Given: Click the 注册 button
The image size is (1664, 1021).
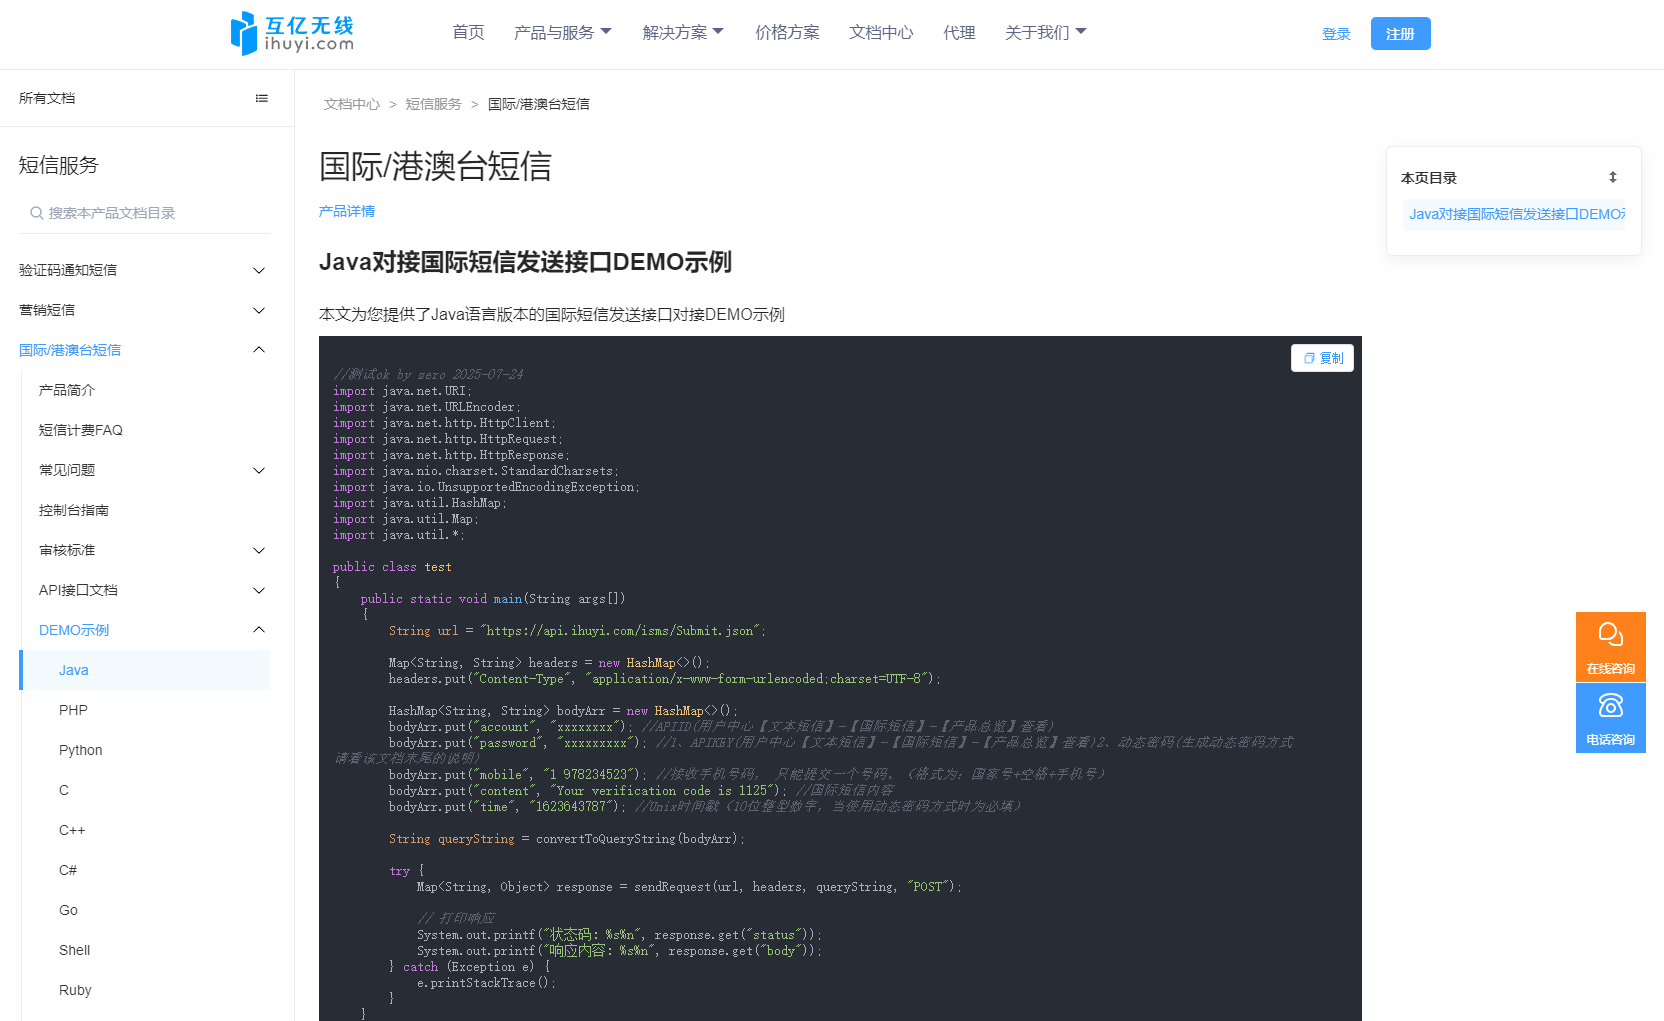Looking at the screenshot, I should click(1400, 33).
